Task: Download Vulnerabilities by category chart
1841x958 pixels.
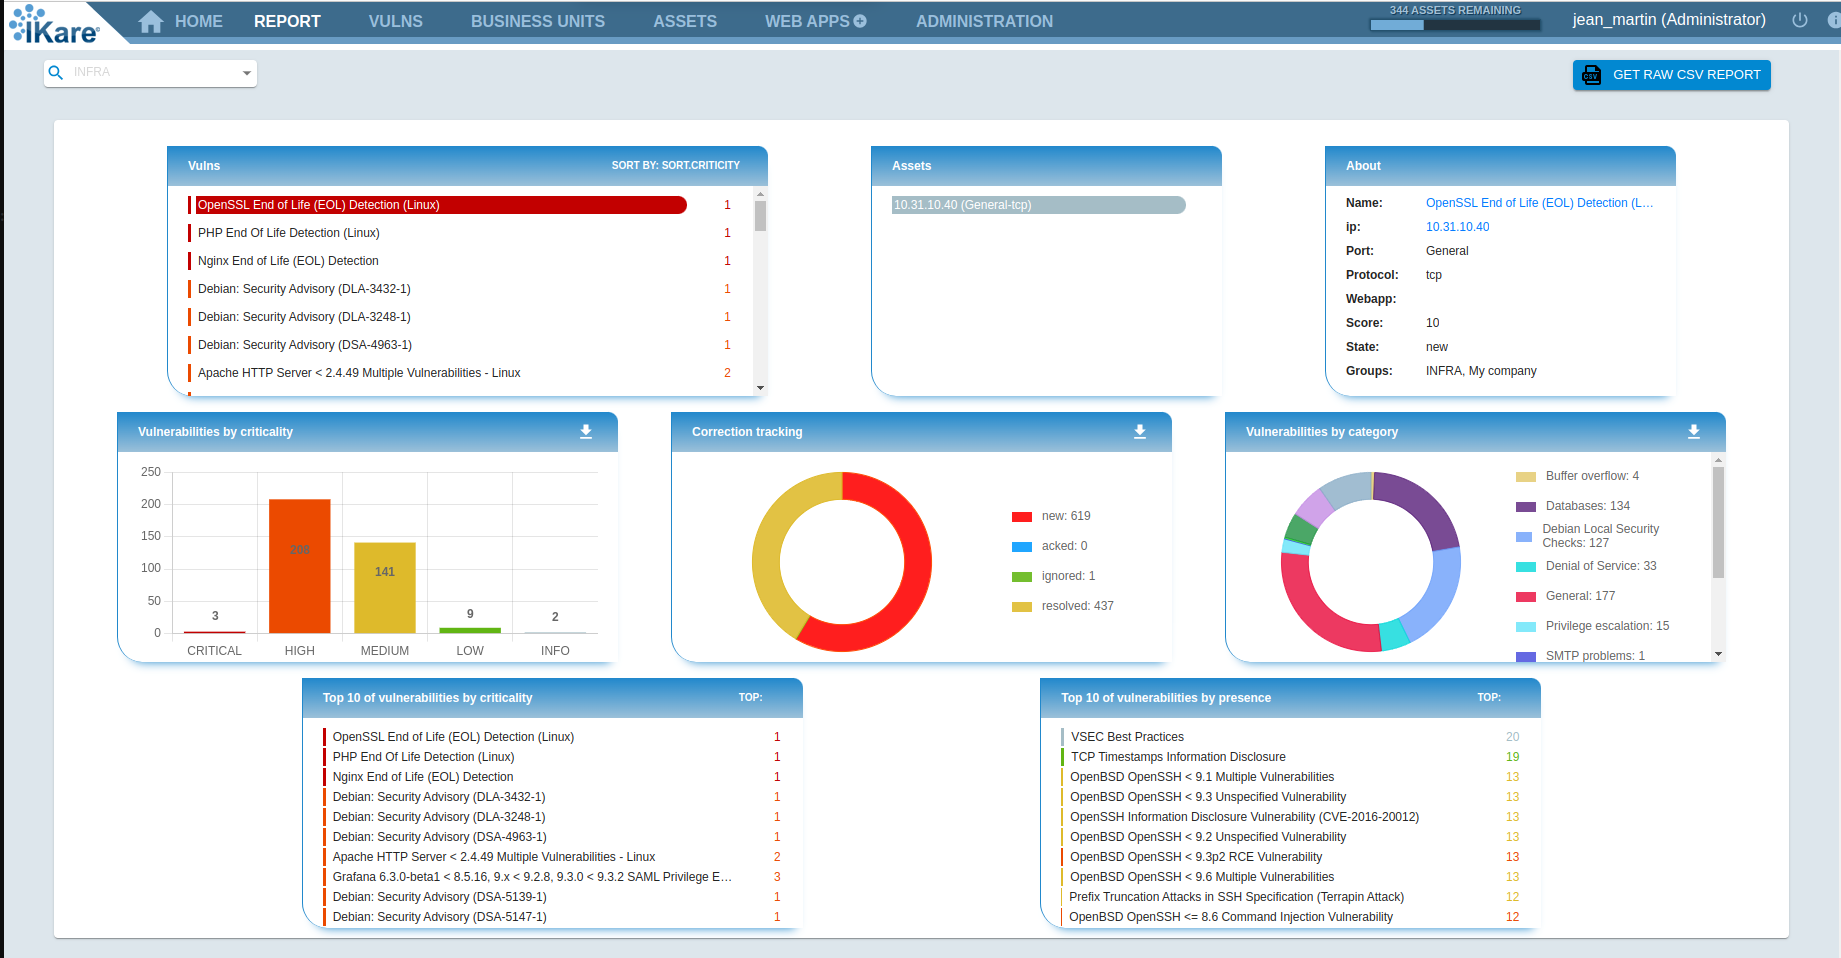Action: pyautogui.click(x=1694, y=432)
